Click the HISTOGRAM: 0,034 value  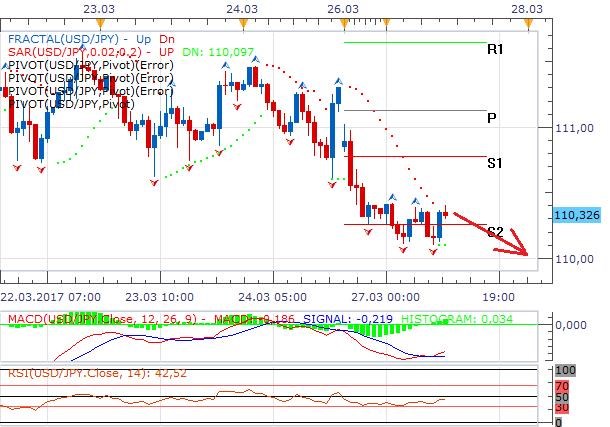457,319
